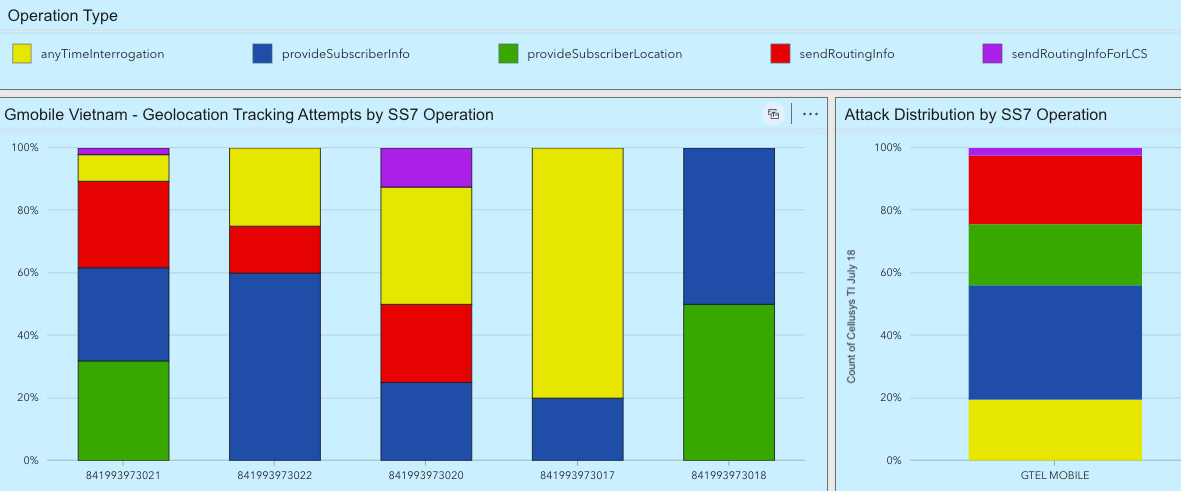Click red segment of GTEL MOBILE bar
1181x491 pixels.
1055,190
